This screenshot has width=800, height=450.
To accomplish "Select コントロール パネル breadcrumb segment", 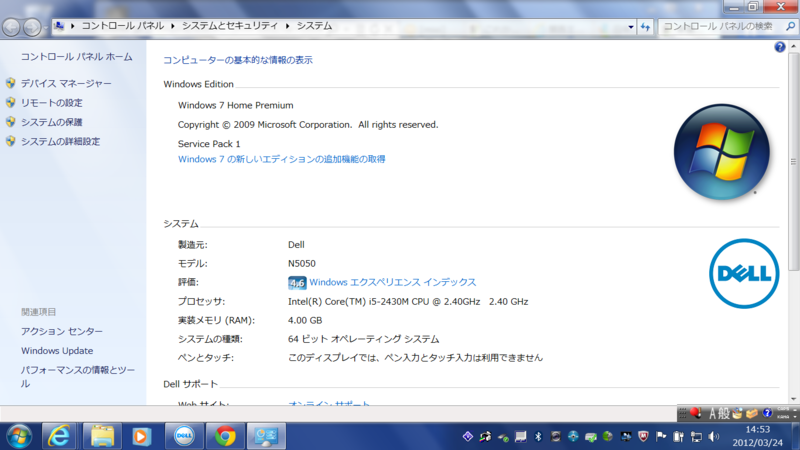I will pyautogui.click(x=122, y=26).
